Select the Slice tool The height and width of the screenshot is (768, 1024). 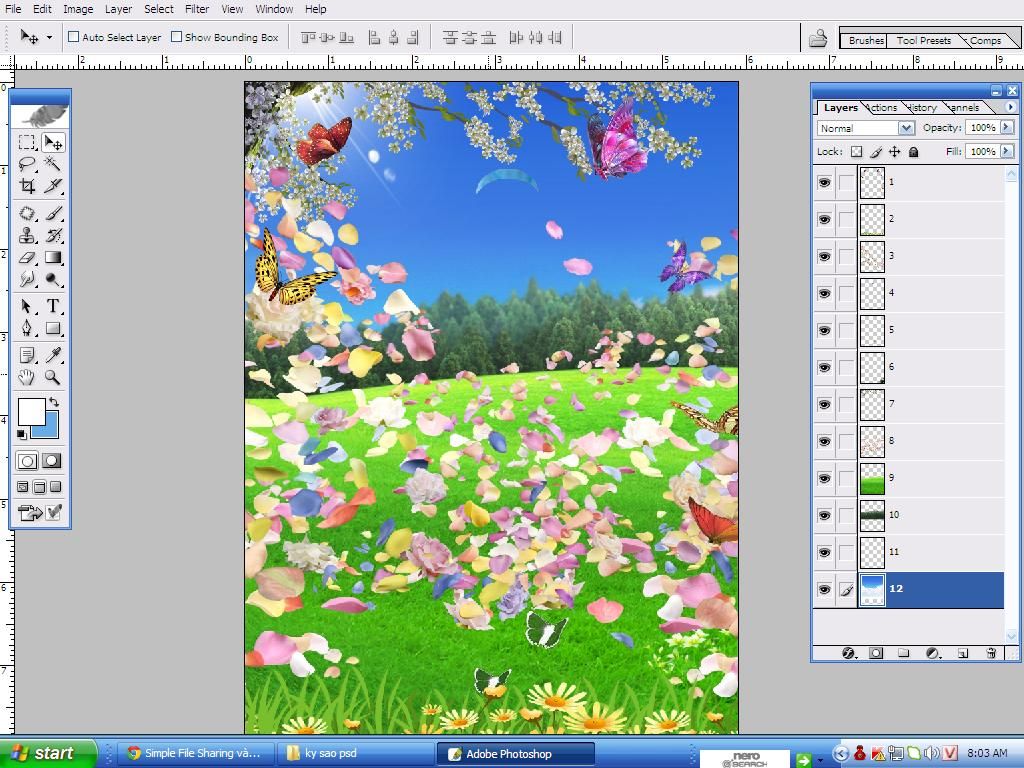coord(53,186)
